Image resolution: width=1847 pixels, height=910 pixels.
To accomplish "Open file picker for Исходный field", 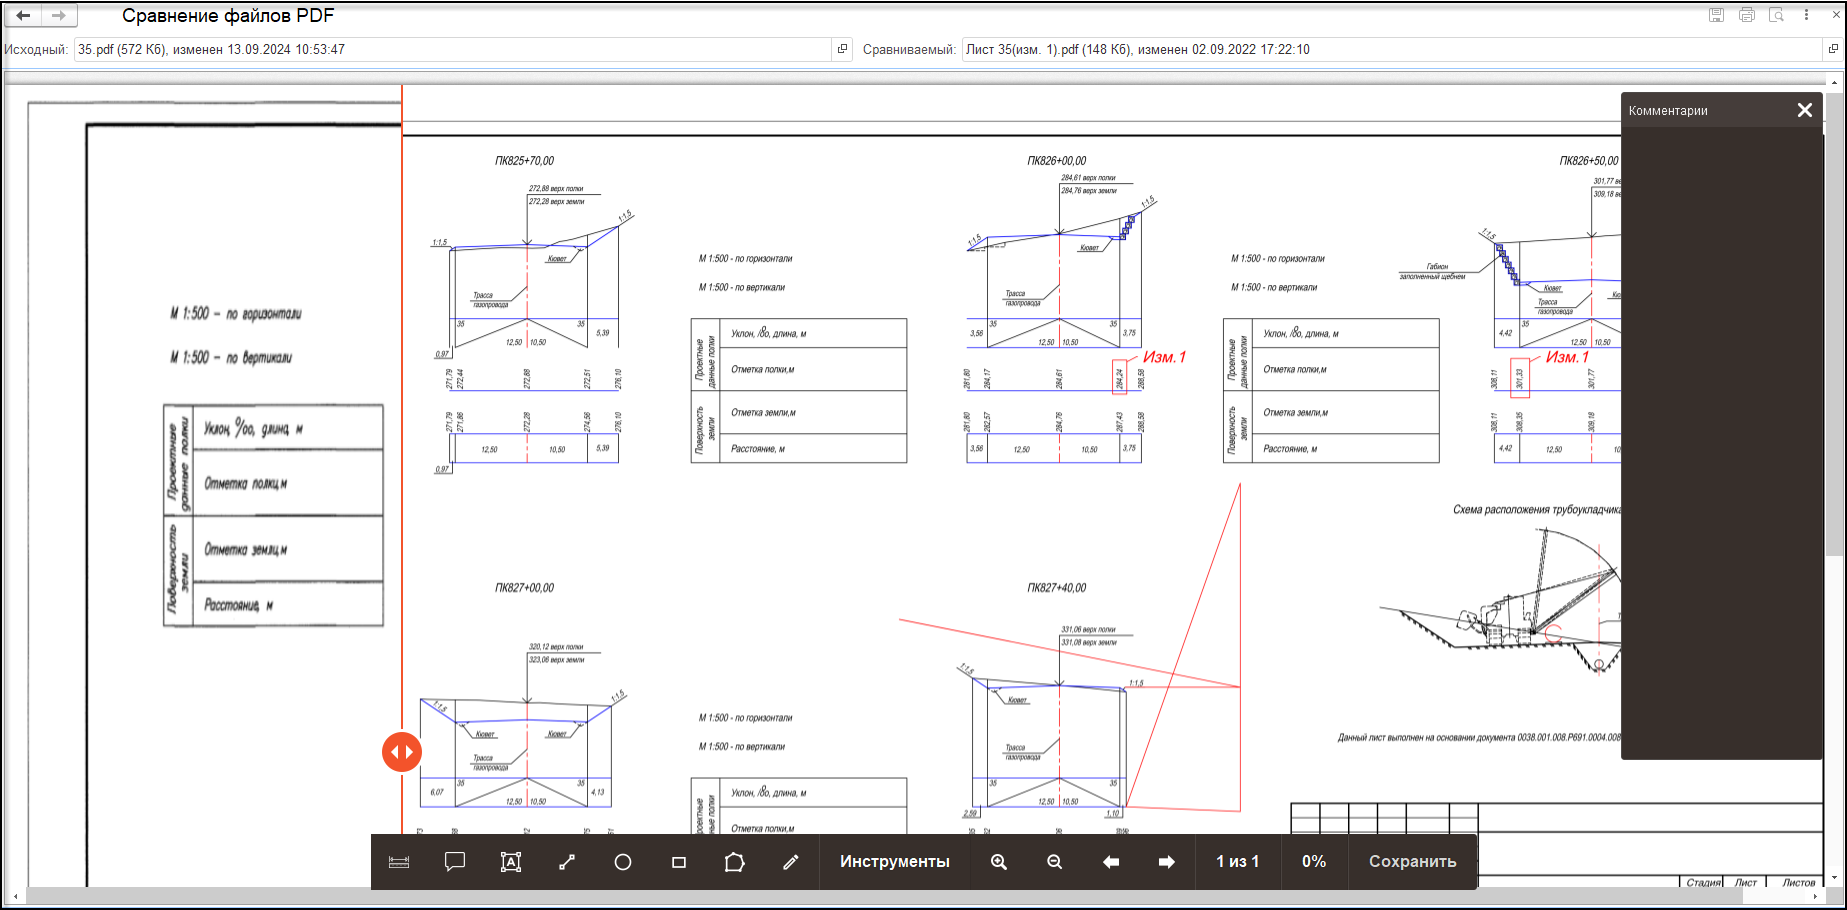I will (842, 49).
